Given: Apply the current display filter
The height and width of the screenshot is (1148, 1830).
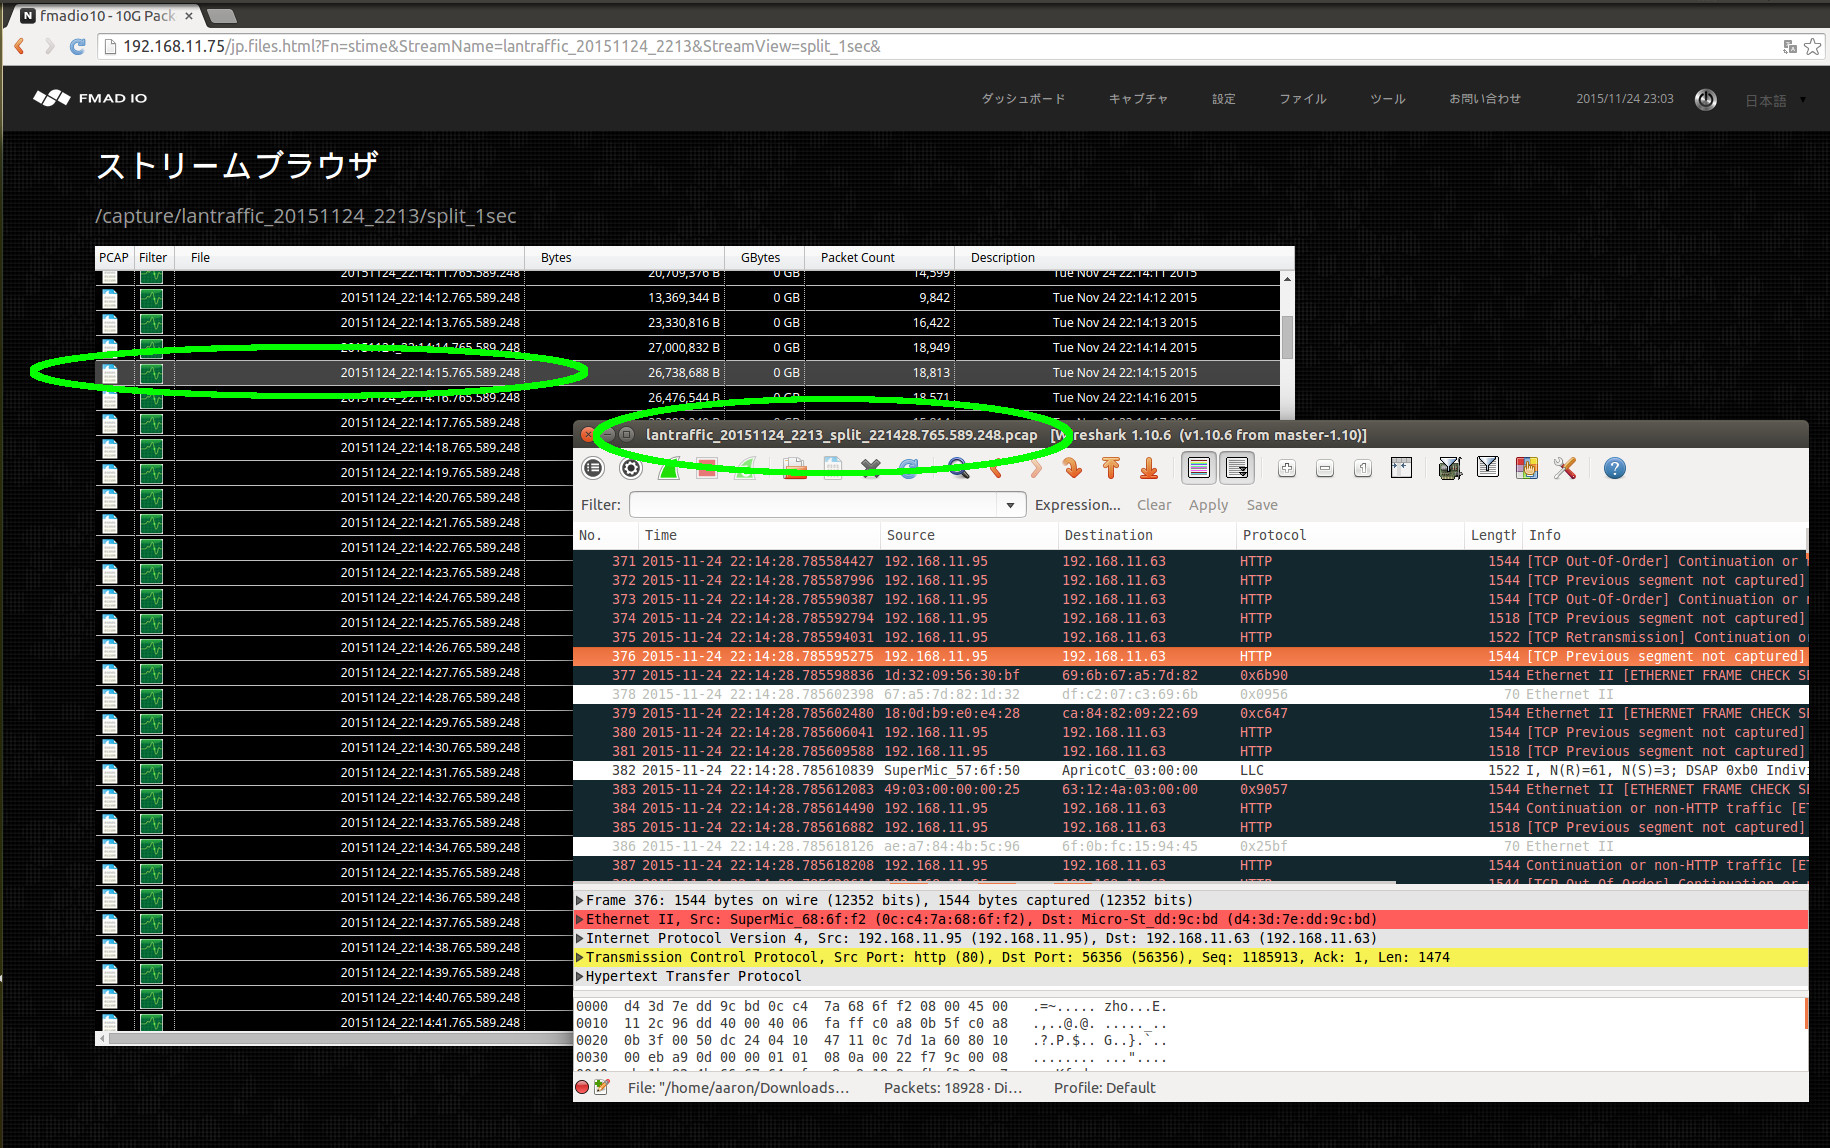Looking at the screenshot, I should tap(1208, 505).
